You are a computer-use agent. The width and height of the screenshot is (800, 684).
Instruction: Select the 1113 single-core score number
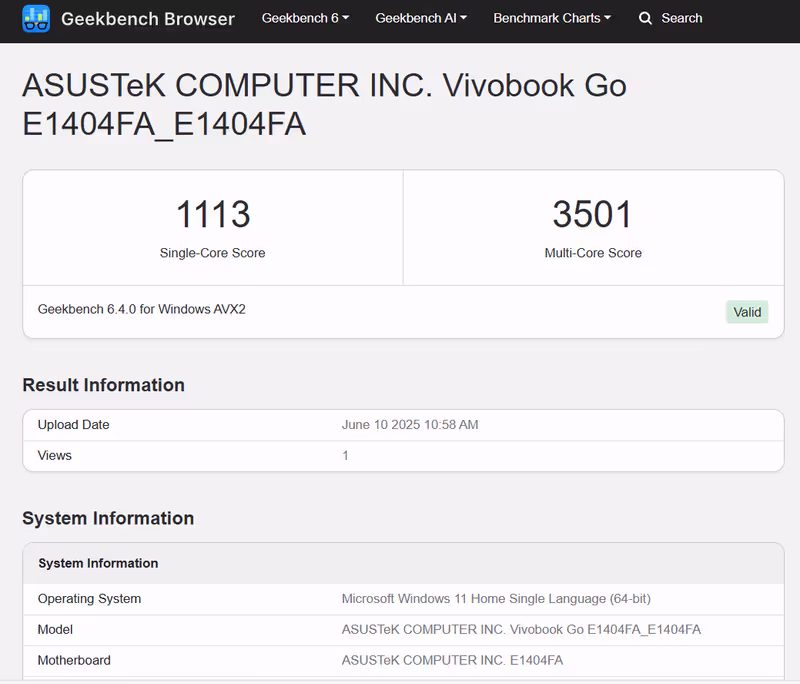(213, 214)
